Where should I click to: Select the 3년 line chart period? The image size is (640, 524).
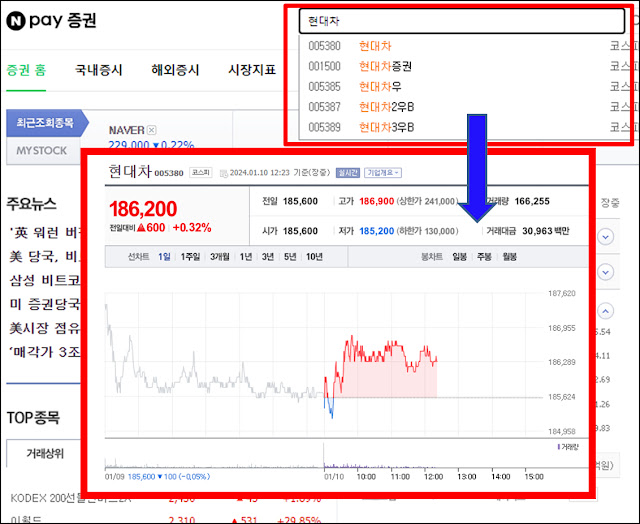[x=268, y=257]
